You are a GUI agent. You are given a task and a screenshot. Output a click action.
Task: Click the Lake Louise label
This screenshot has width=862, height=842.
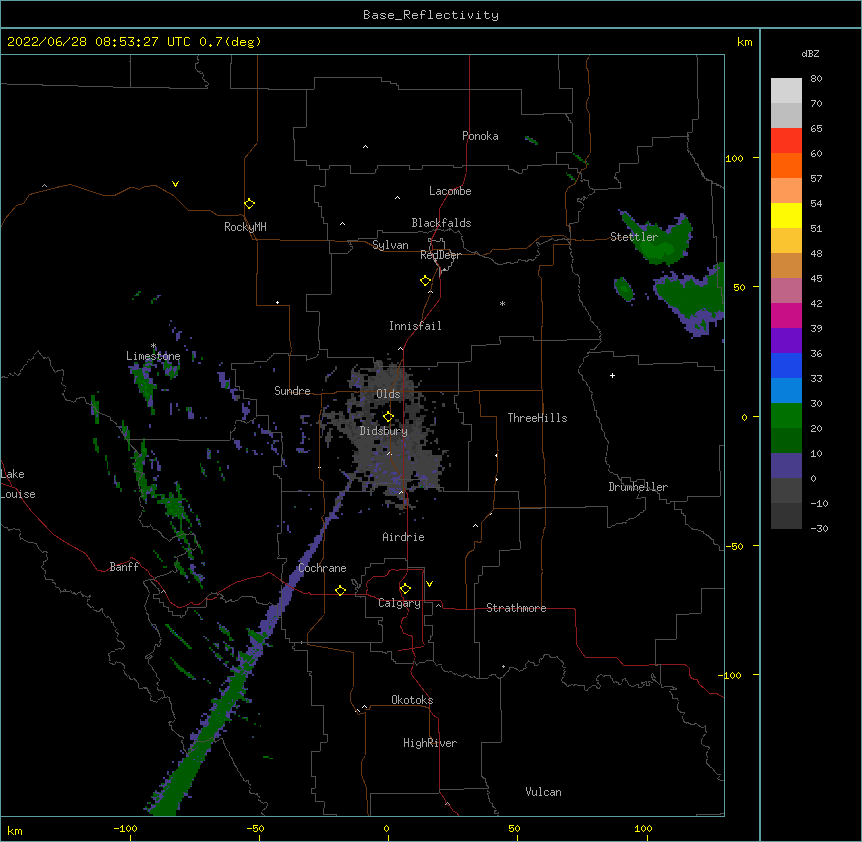(17, 484)
